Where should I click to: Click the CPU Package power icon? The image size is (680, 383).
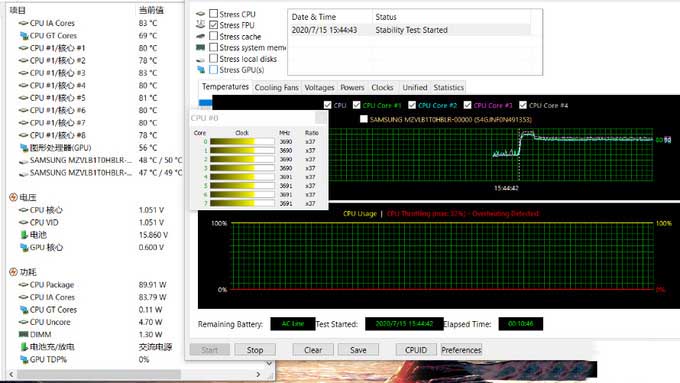coord(23,285)
